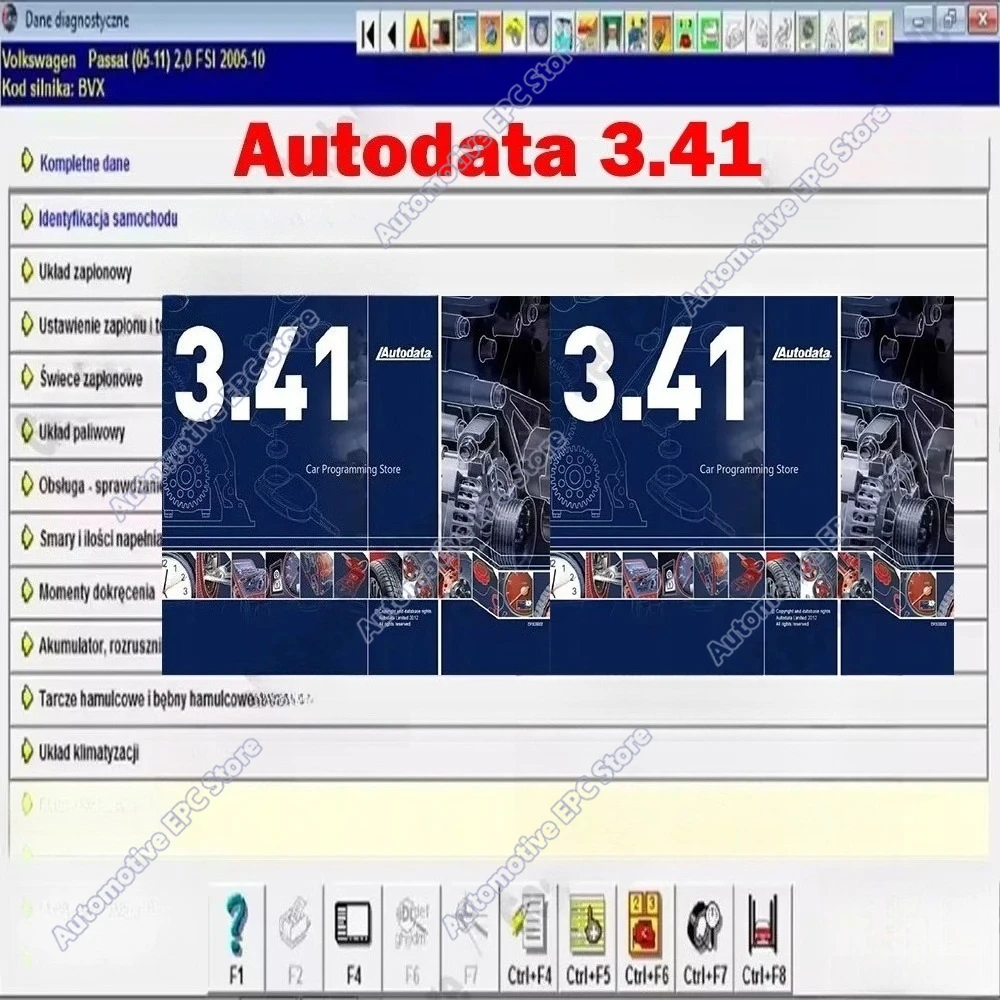1000x1000 pixels.
Task: Click the Dane diagnostyczne window title
Action: point(77,20)
